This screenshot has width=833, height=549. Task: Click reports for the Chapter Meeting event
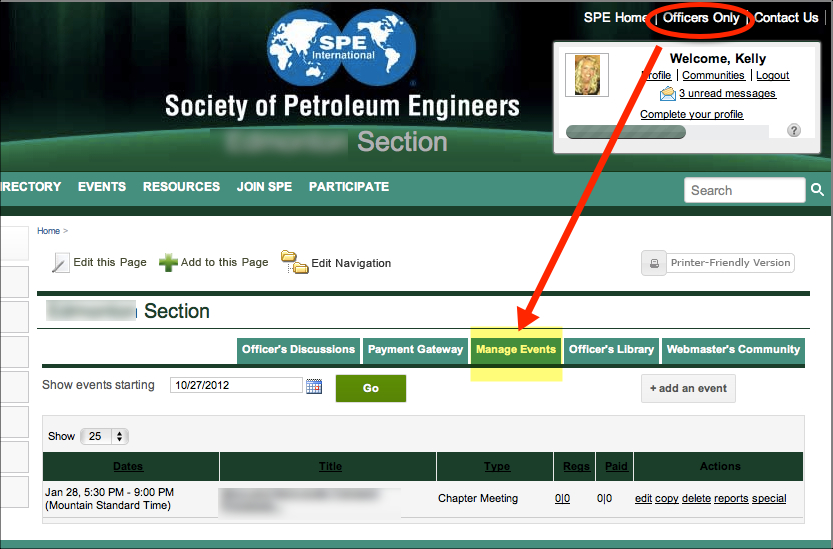[731, 499]
